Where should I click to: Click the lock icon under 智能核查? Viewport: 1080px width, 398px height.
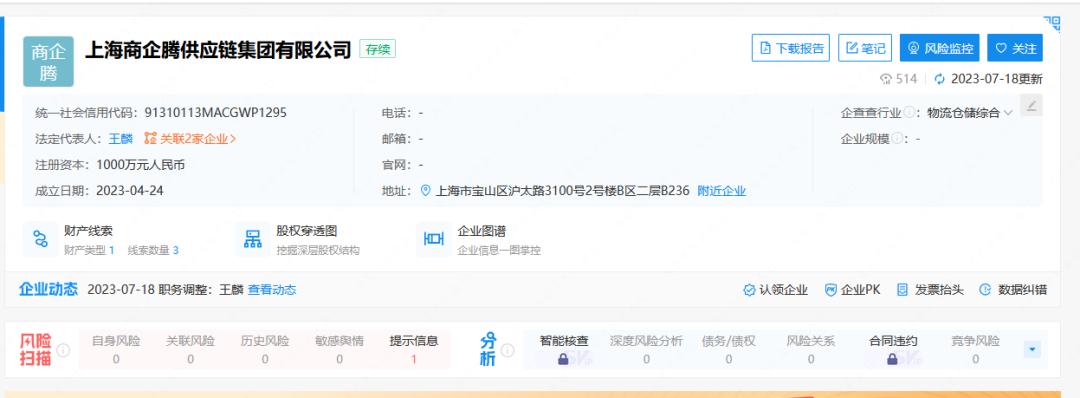click(x=563, y=359)
